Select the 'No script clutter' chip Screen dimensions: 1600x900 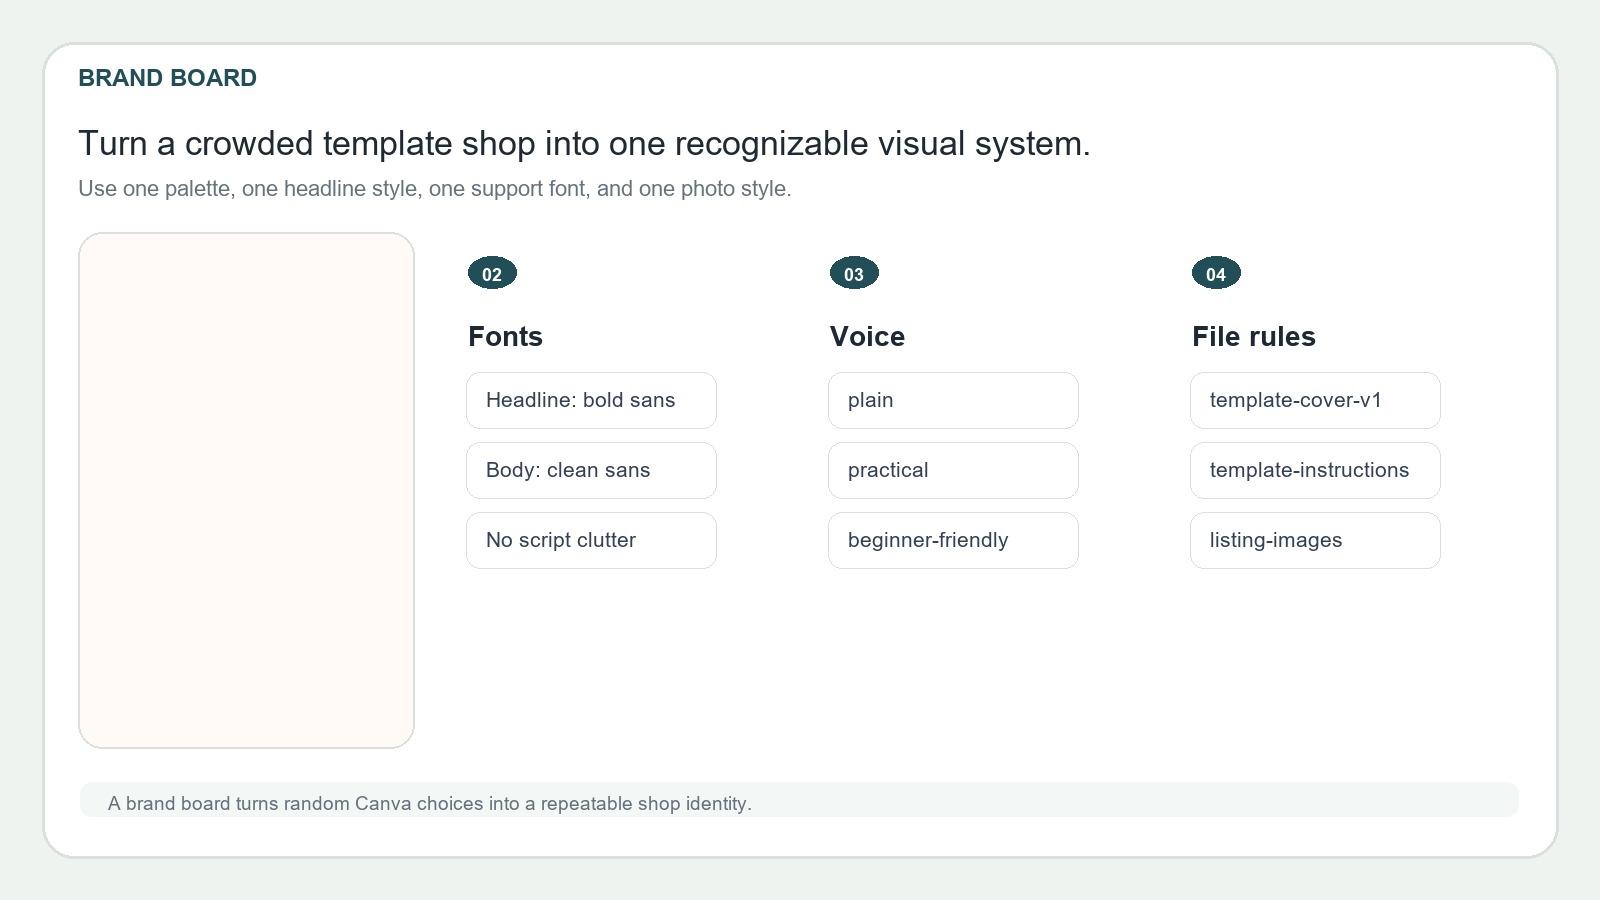click(x=591, y=540)
